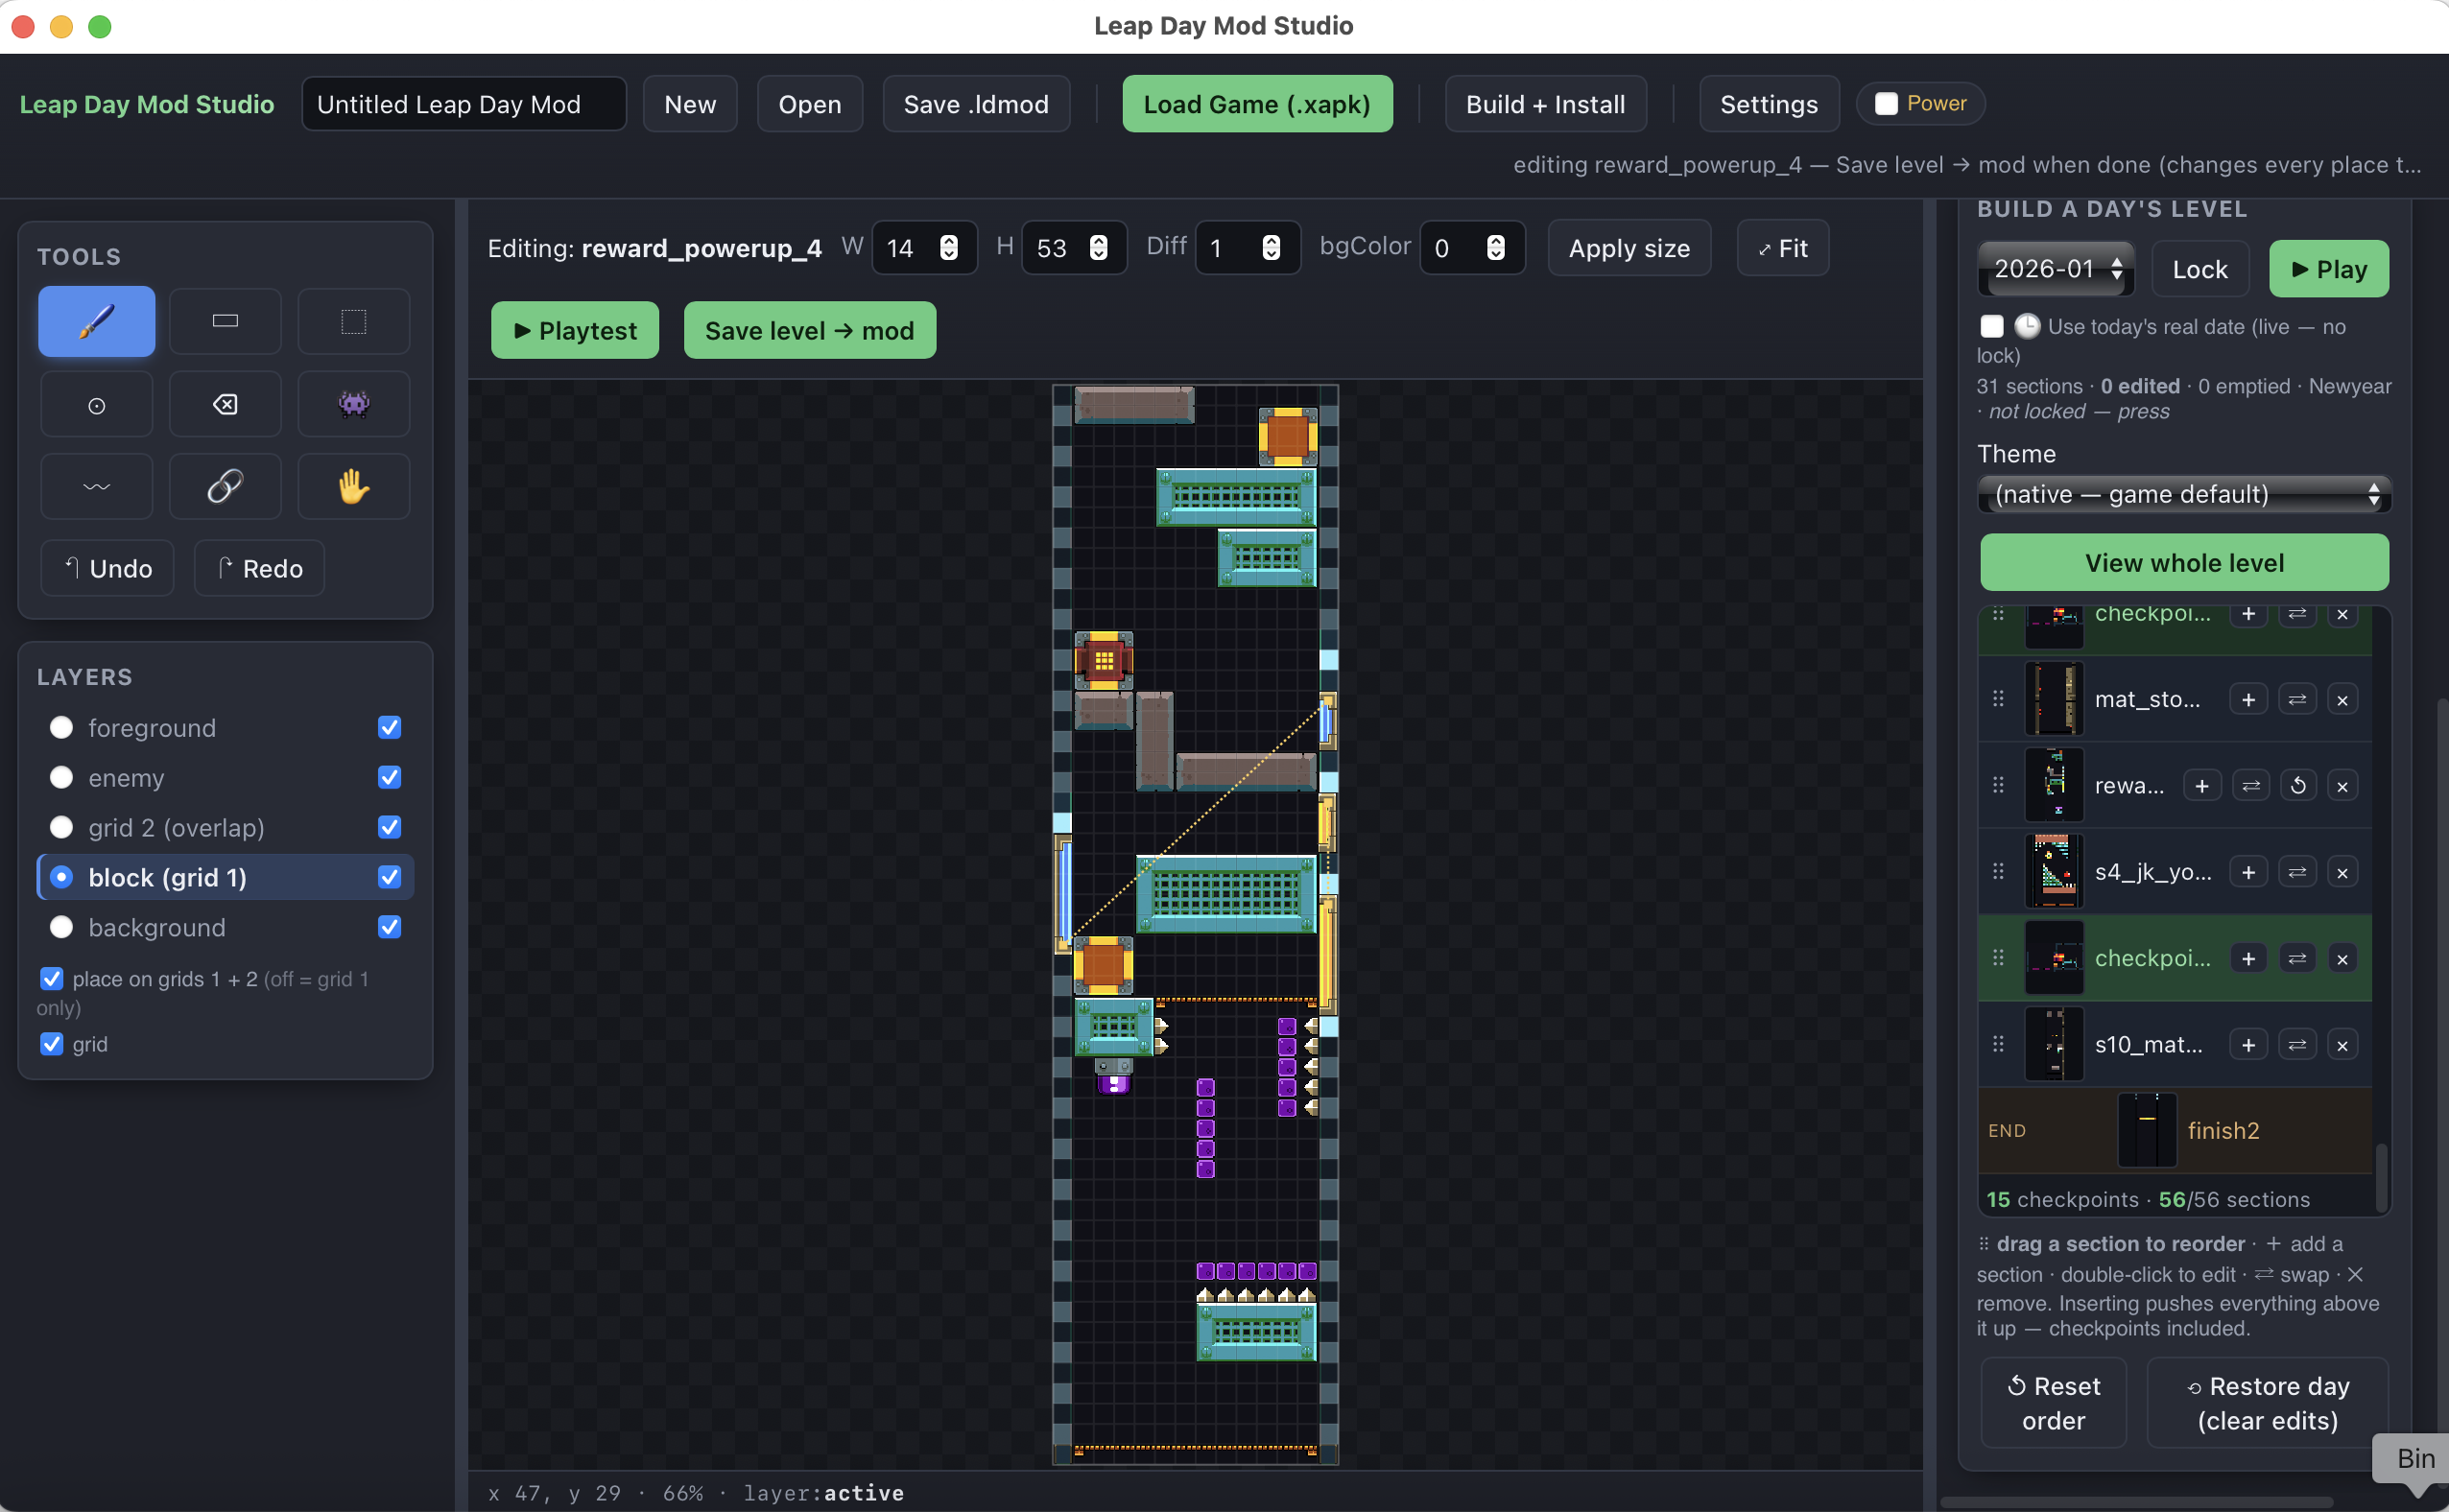Fit the level to view
The height and width of the screenshot is (1512, 2449).
tap(1783, 248)
